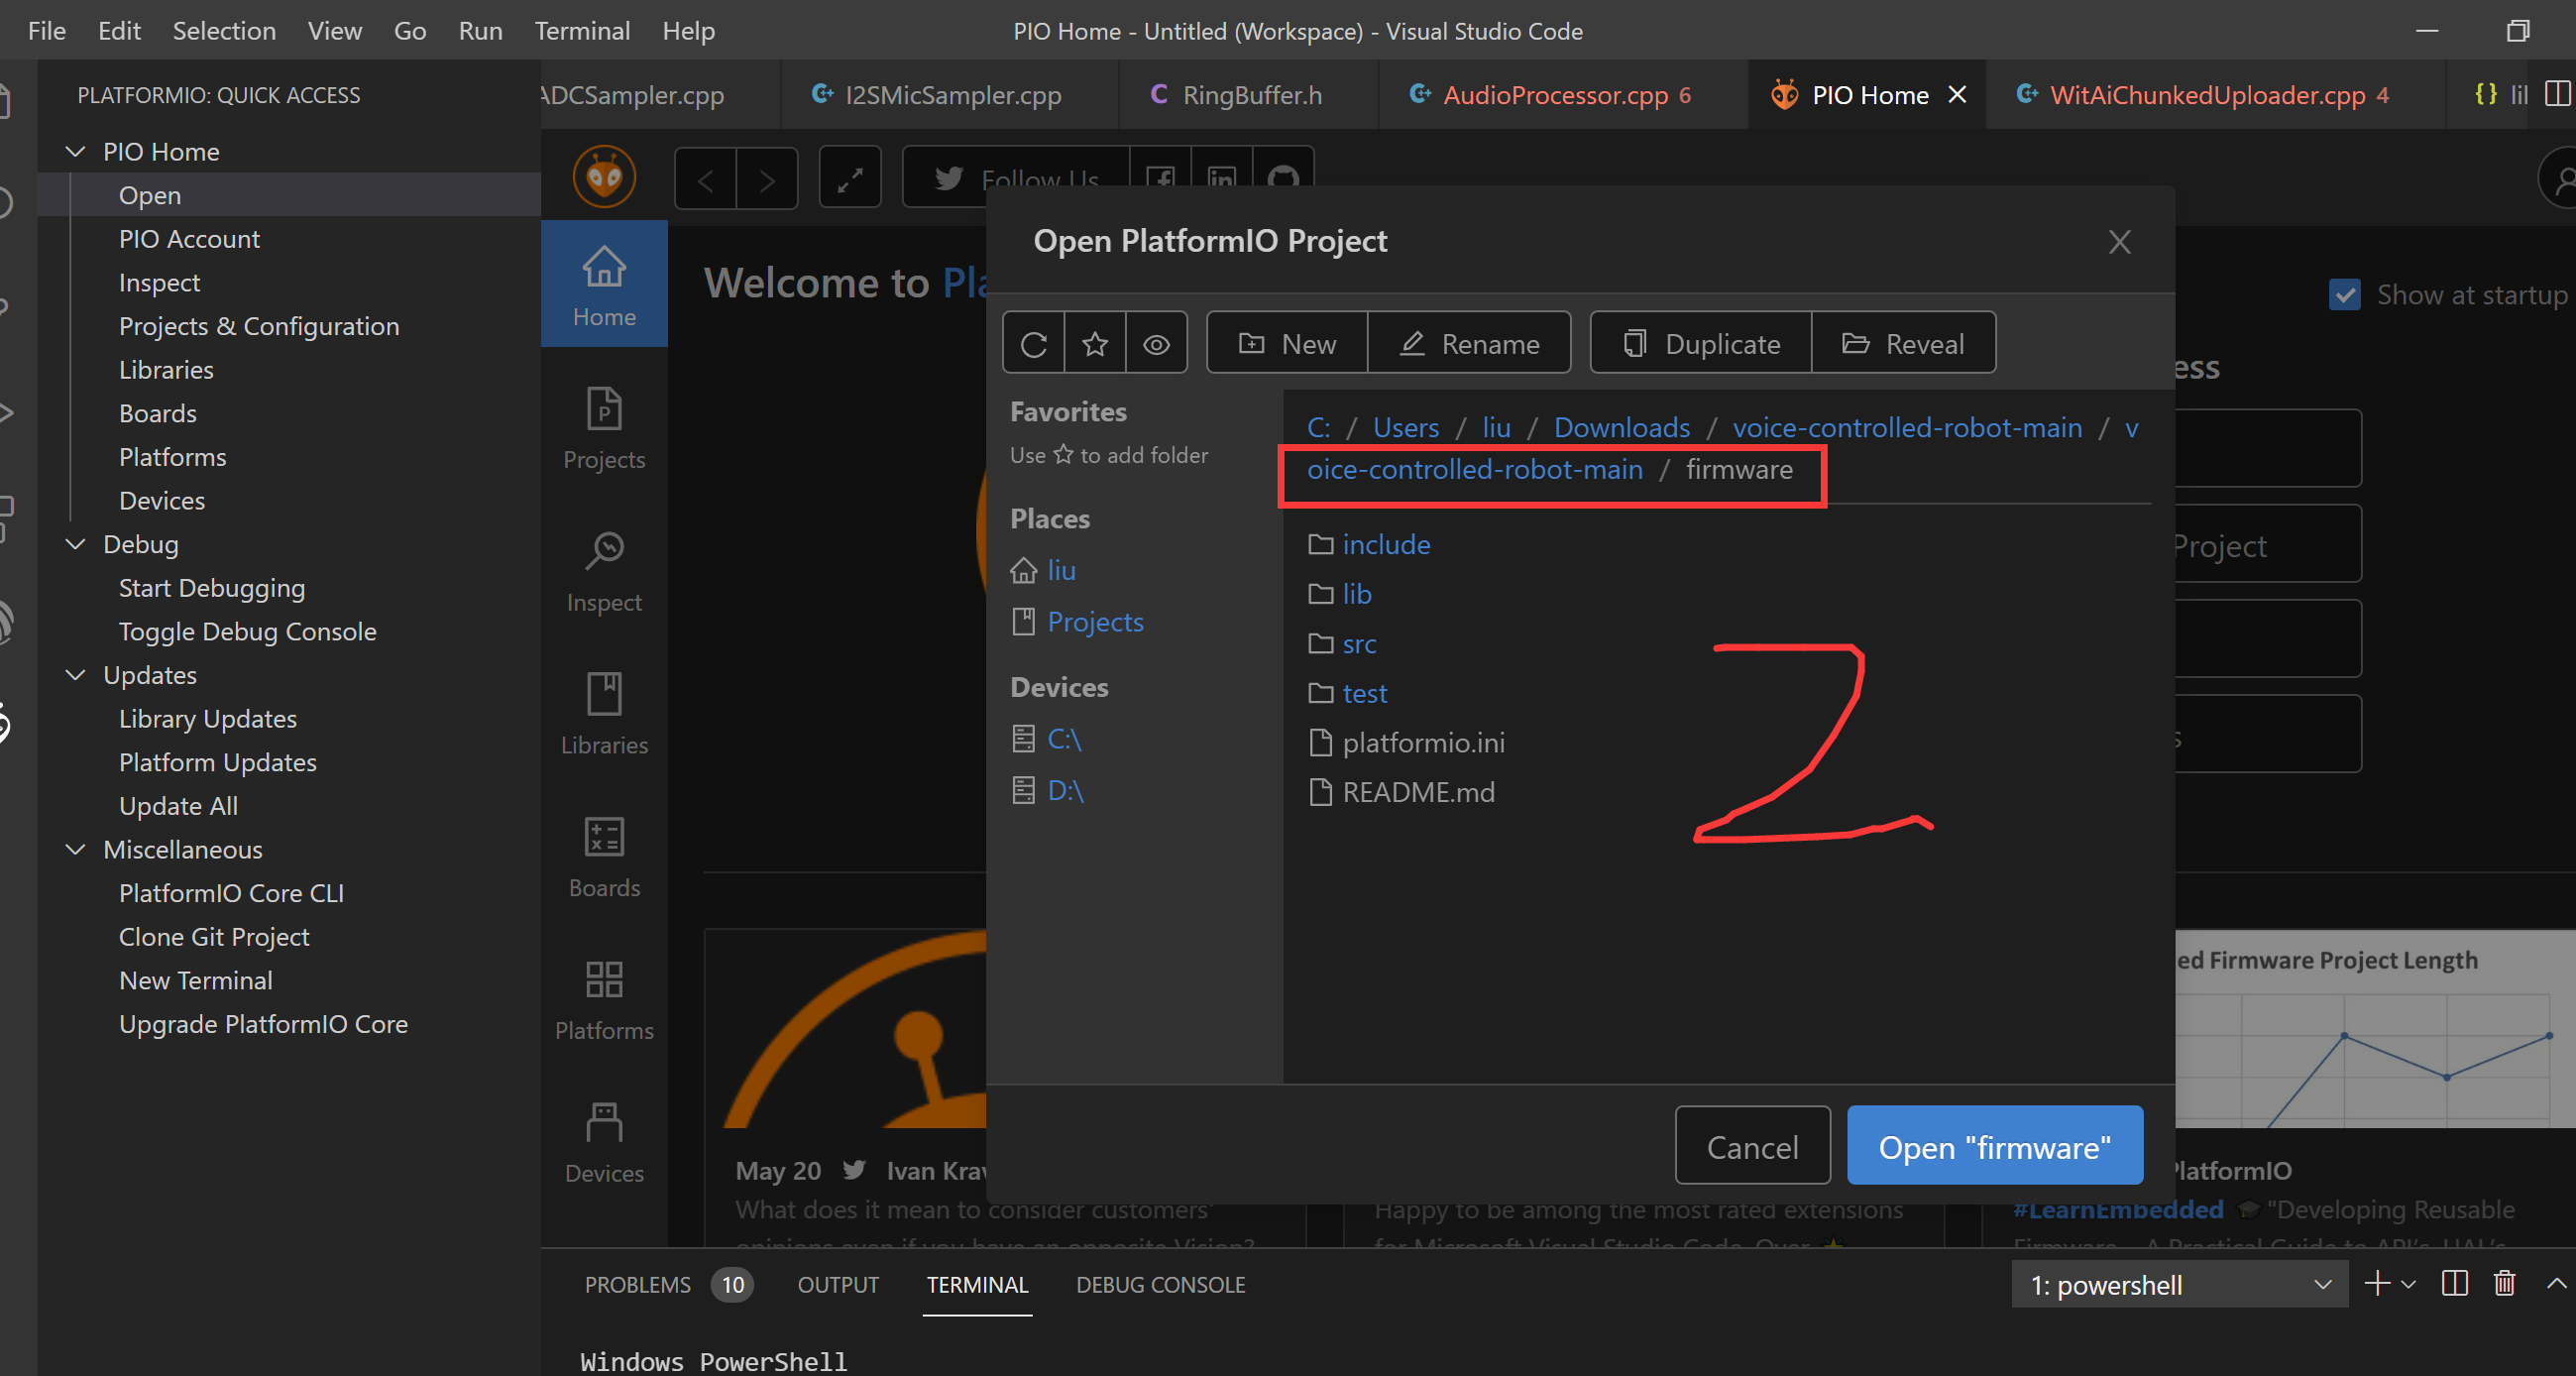Switch to the AudioProcessor.cpp tab
Screen dimensions: 2576x1376
pyautogui.click(x=1554, y=95)
